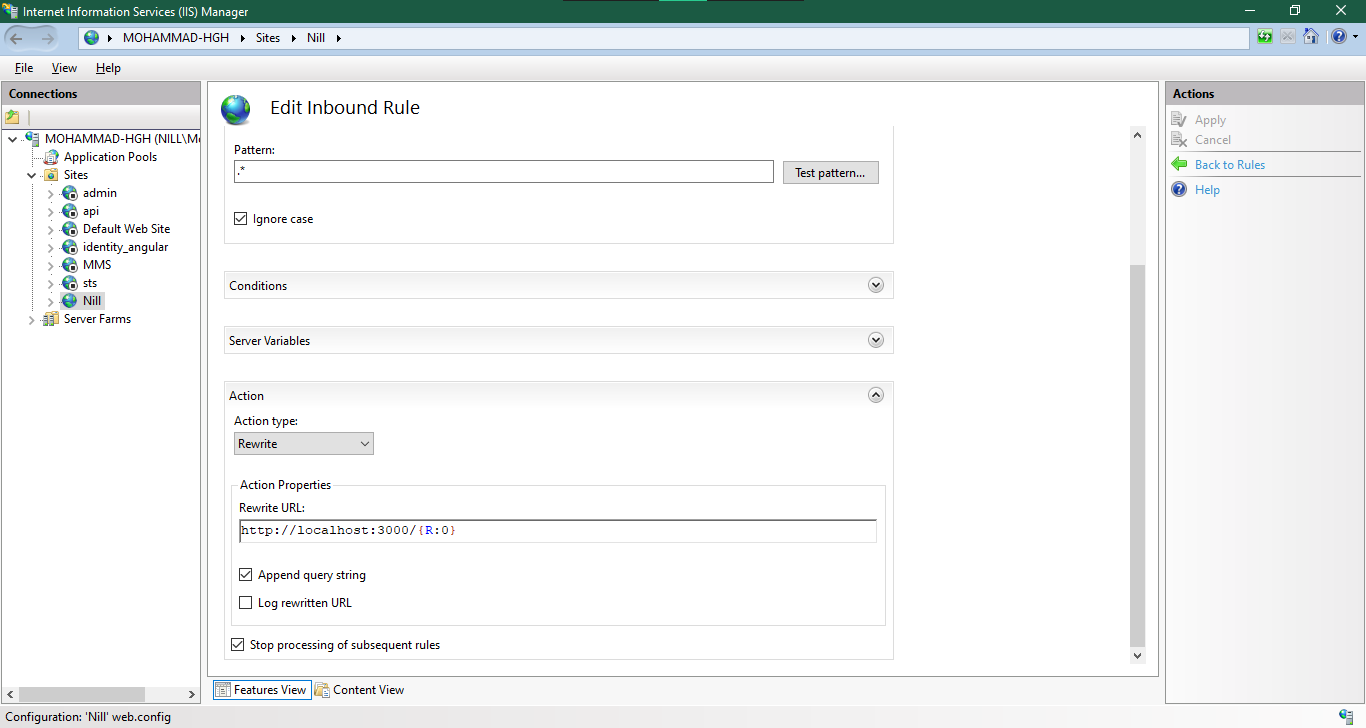Select identity_angular site globe icon
Screen dimensions: 1366x728
click(x=70, y=247)
